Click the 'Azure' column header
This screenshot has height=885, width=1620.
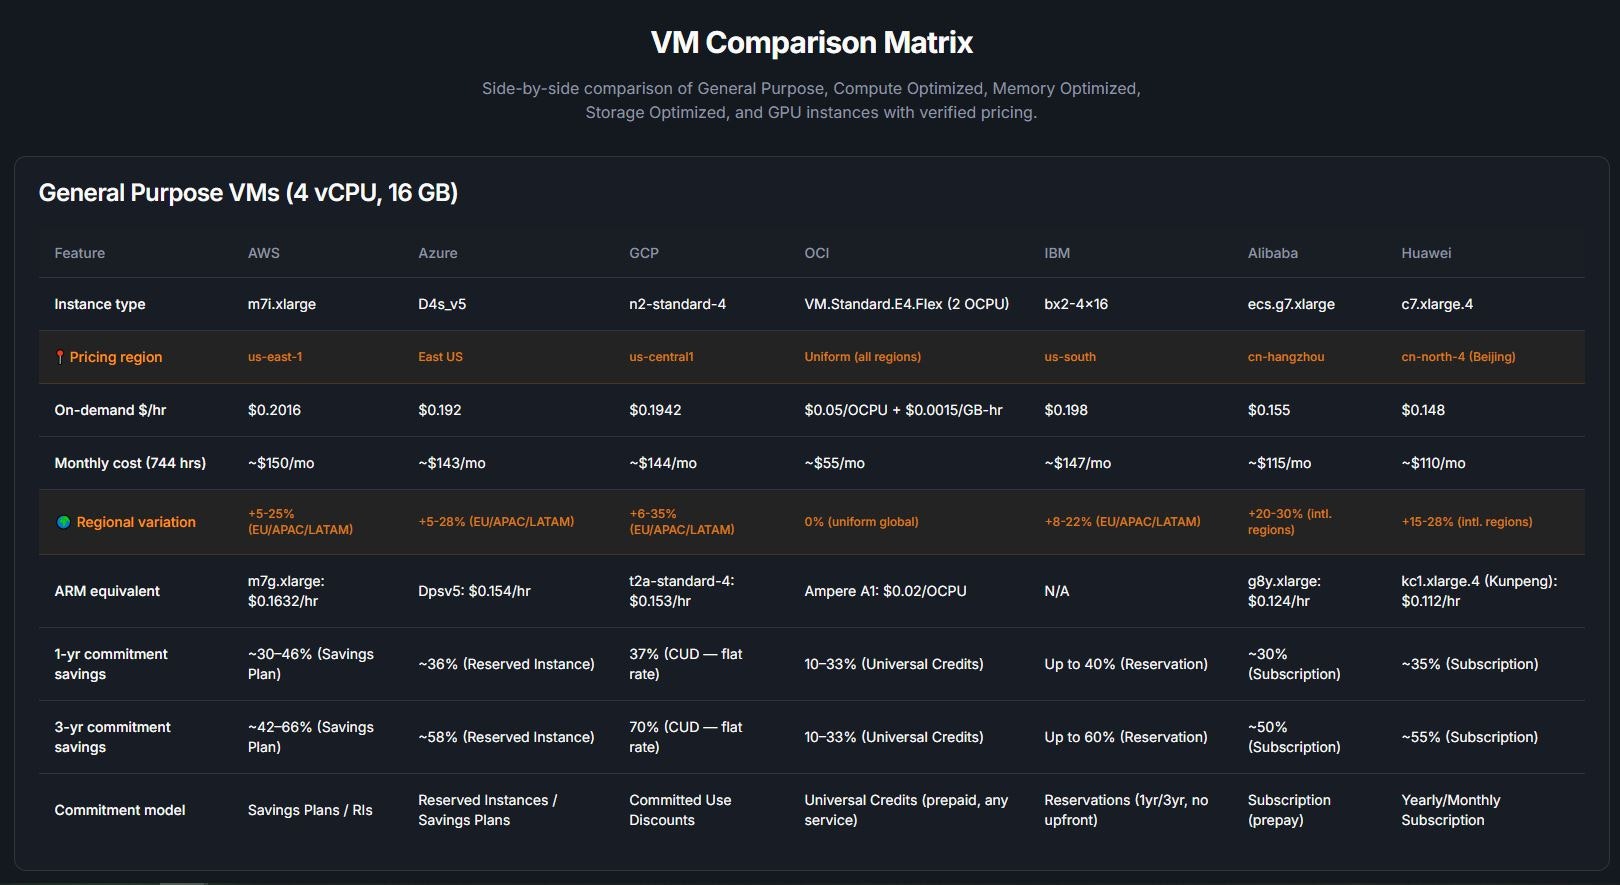pyautogui.click(x=438, y=253)
